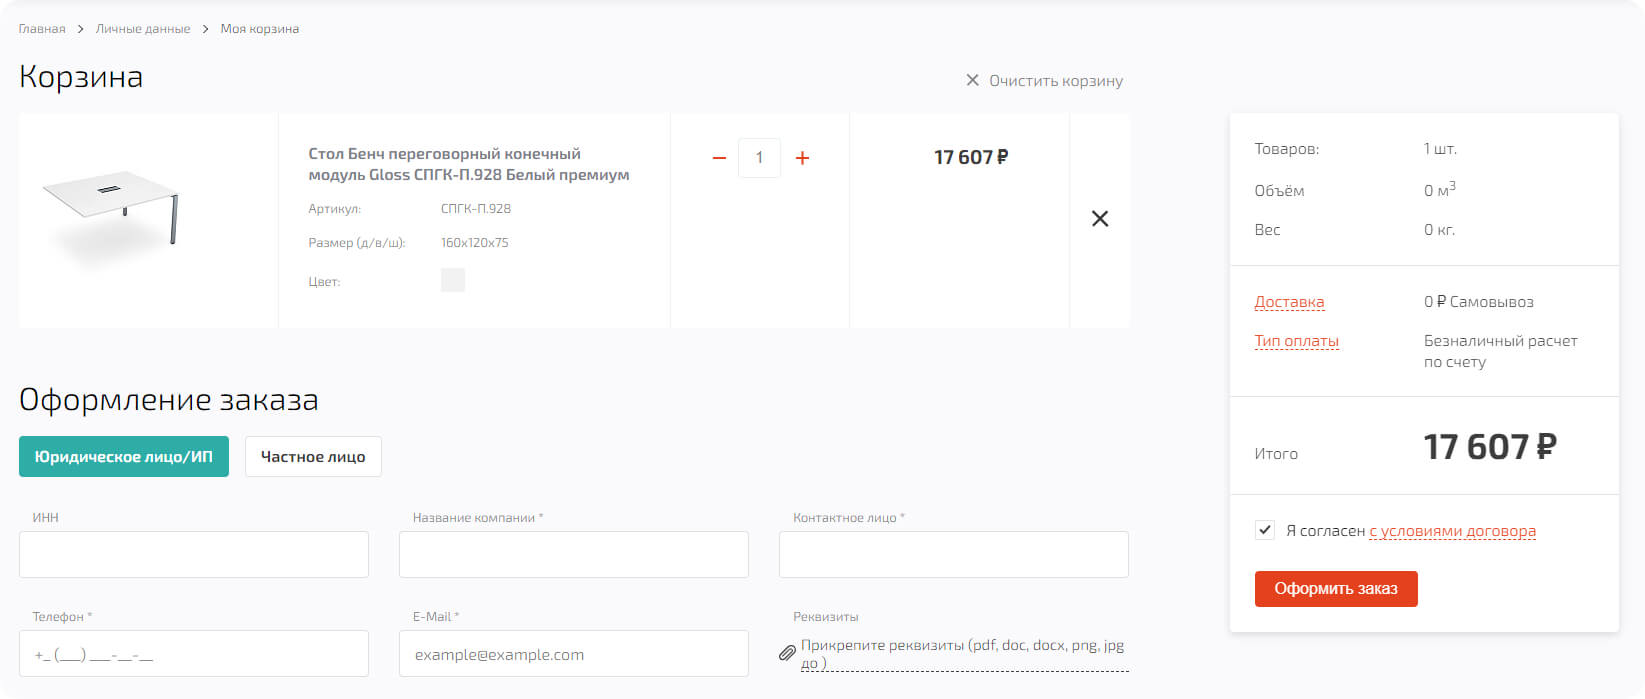1645x699 pixels.
Task: Click the product color swatch
Action: click(x=453, y=280)
